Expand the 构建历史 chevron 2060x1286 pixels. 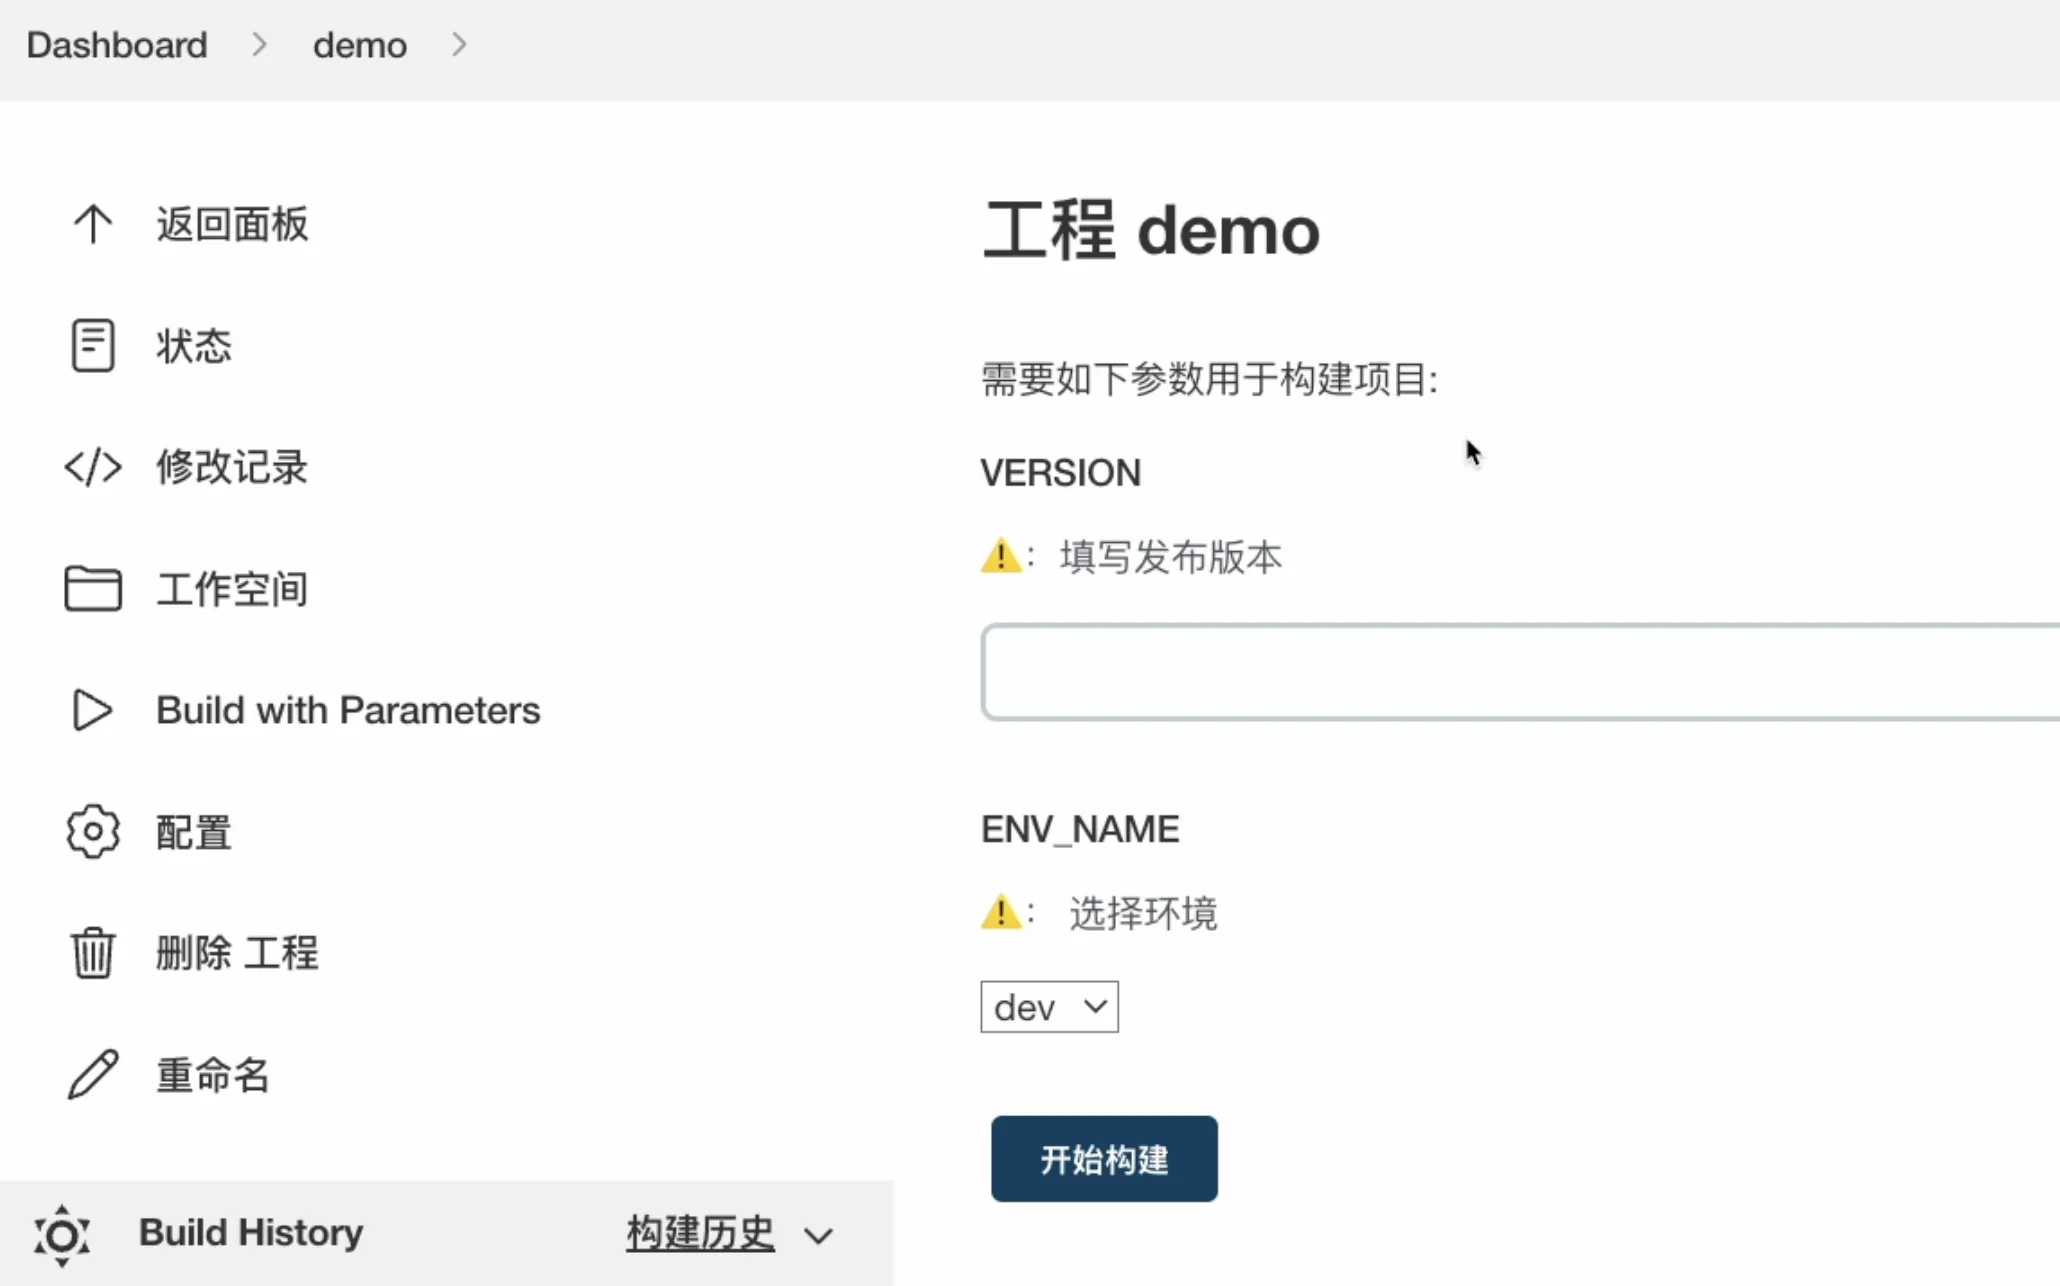pos(819,1236)
